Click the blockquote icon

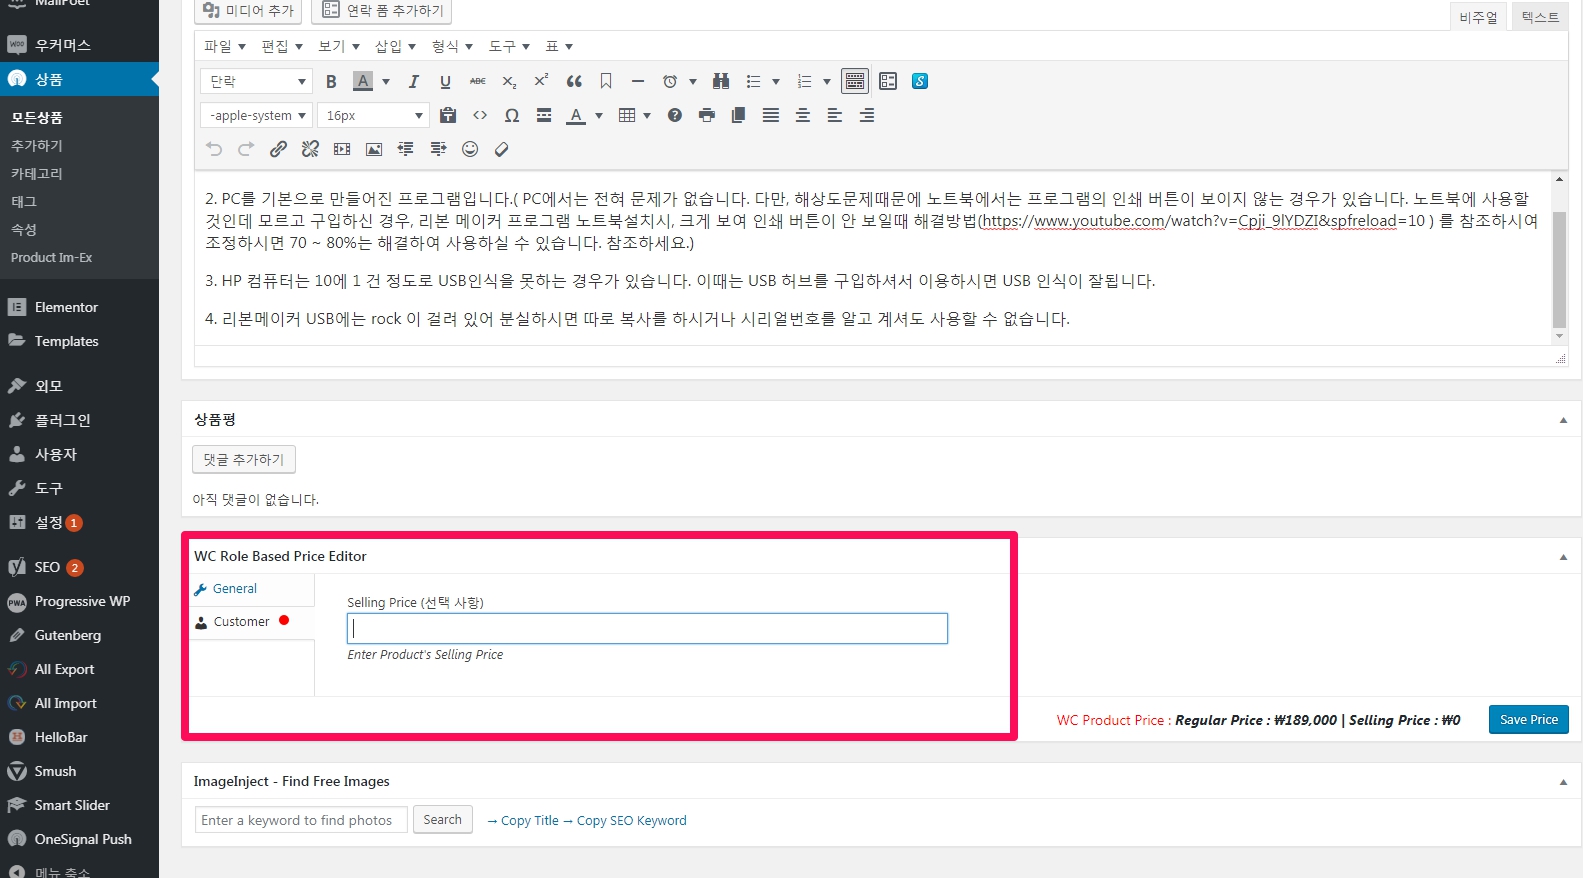[x=574, y=82]
